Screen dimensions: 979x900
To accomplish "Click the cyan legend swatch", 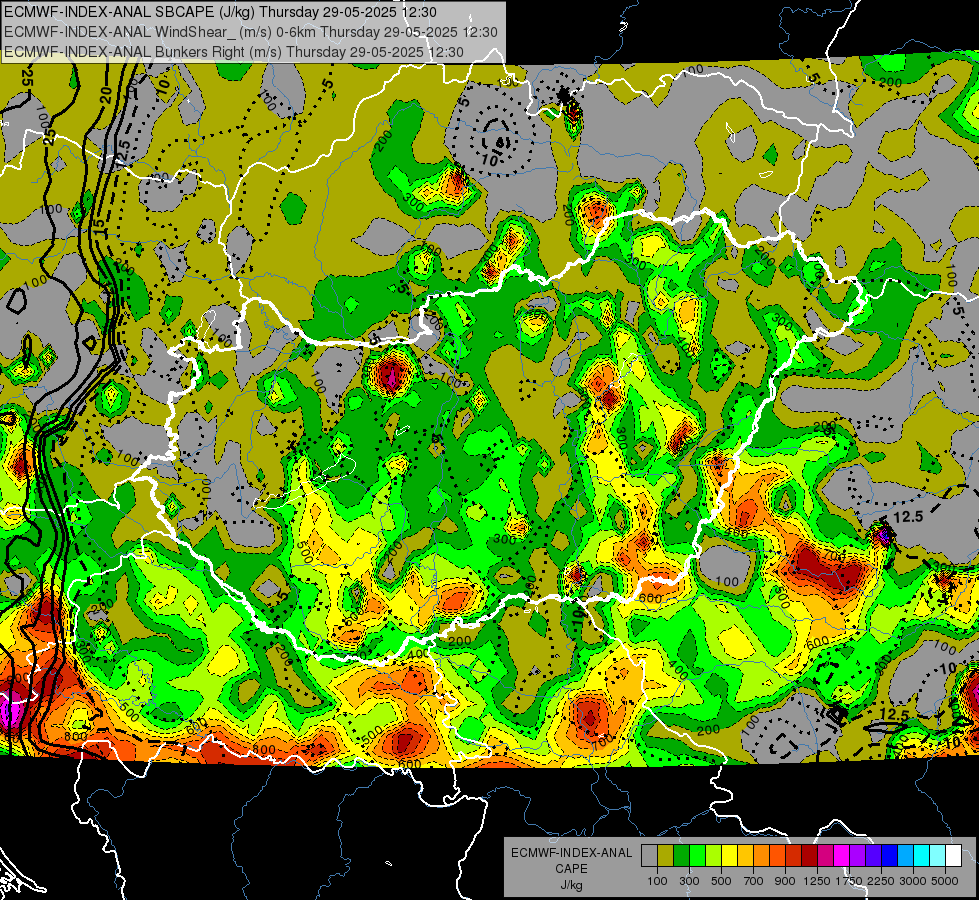I will pos(922,856).
